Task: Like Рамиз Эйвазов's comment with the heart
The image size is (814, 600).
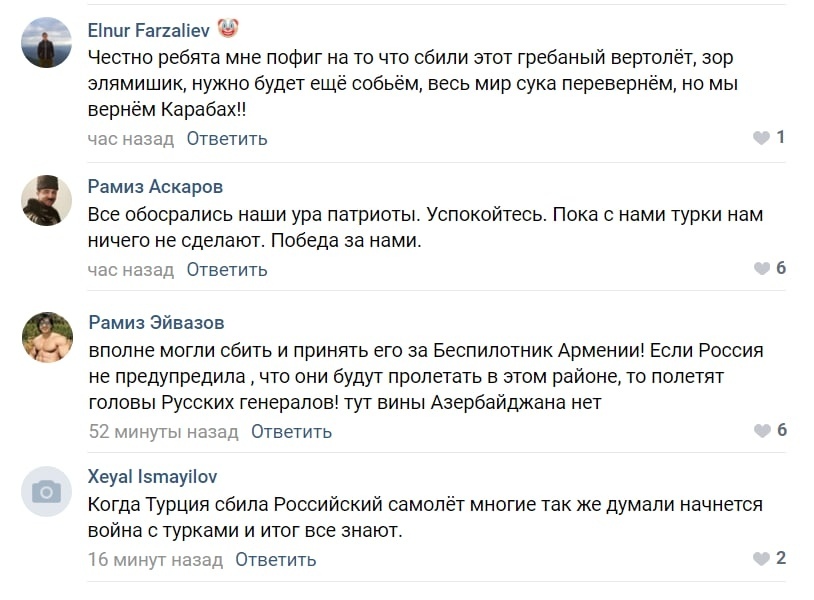Action: [x=762, y=430]
